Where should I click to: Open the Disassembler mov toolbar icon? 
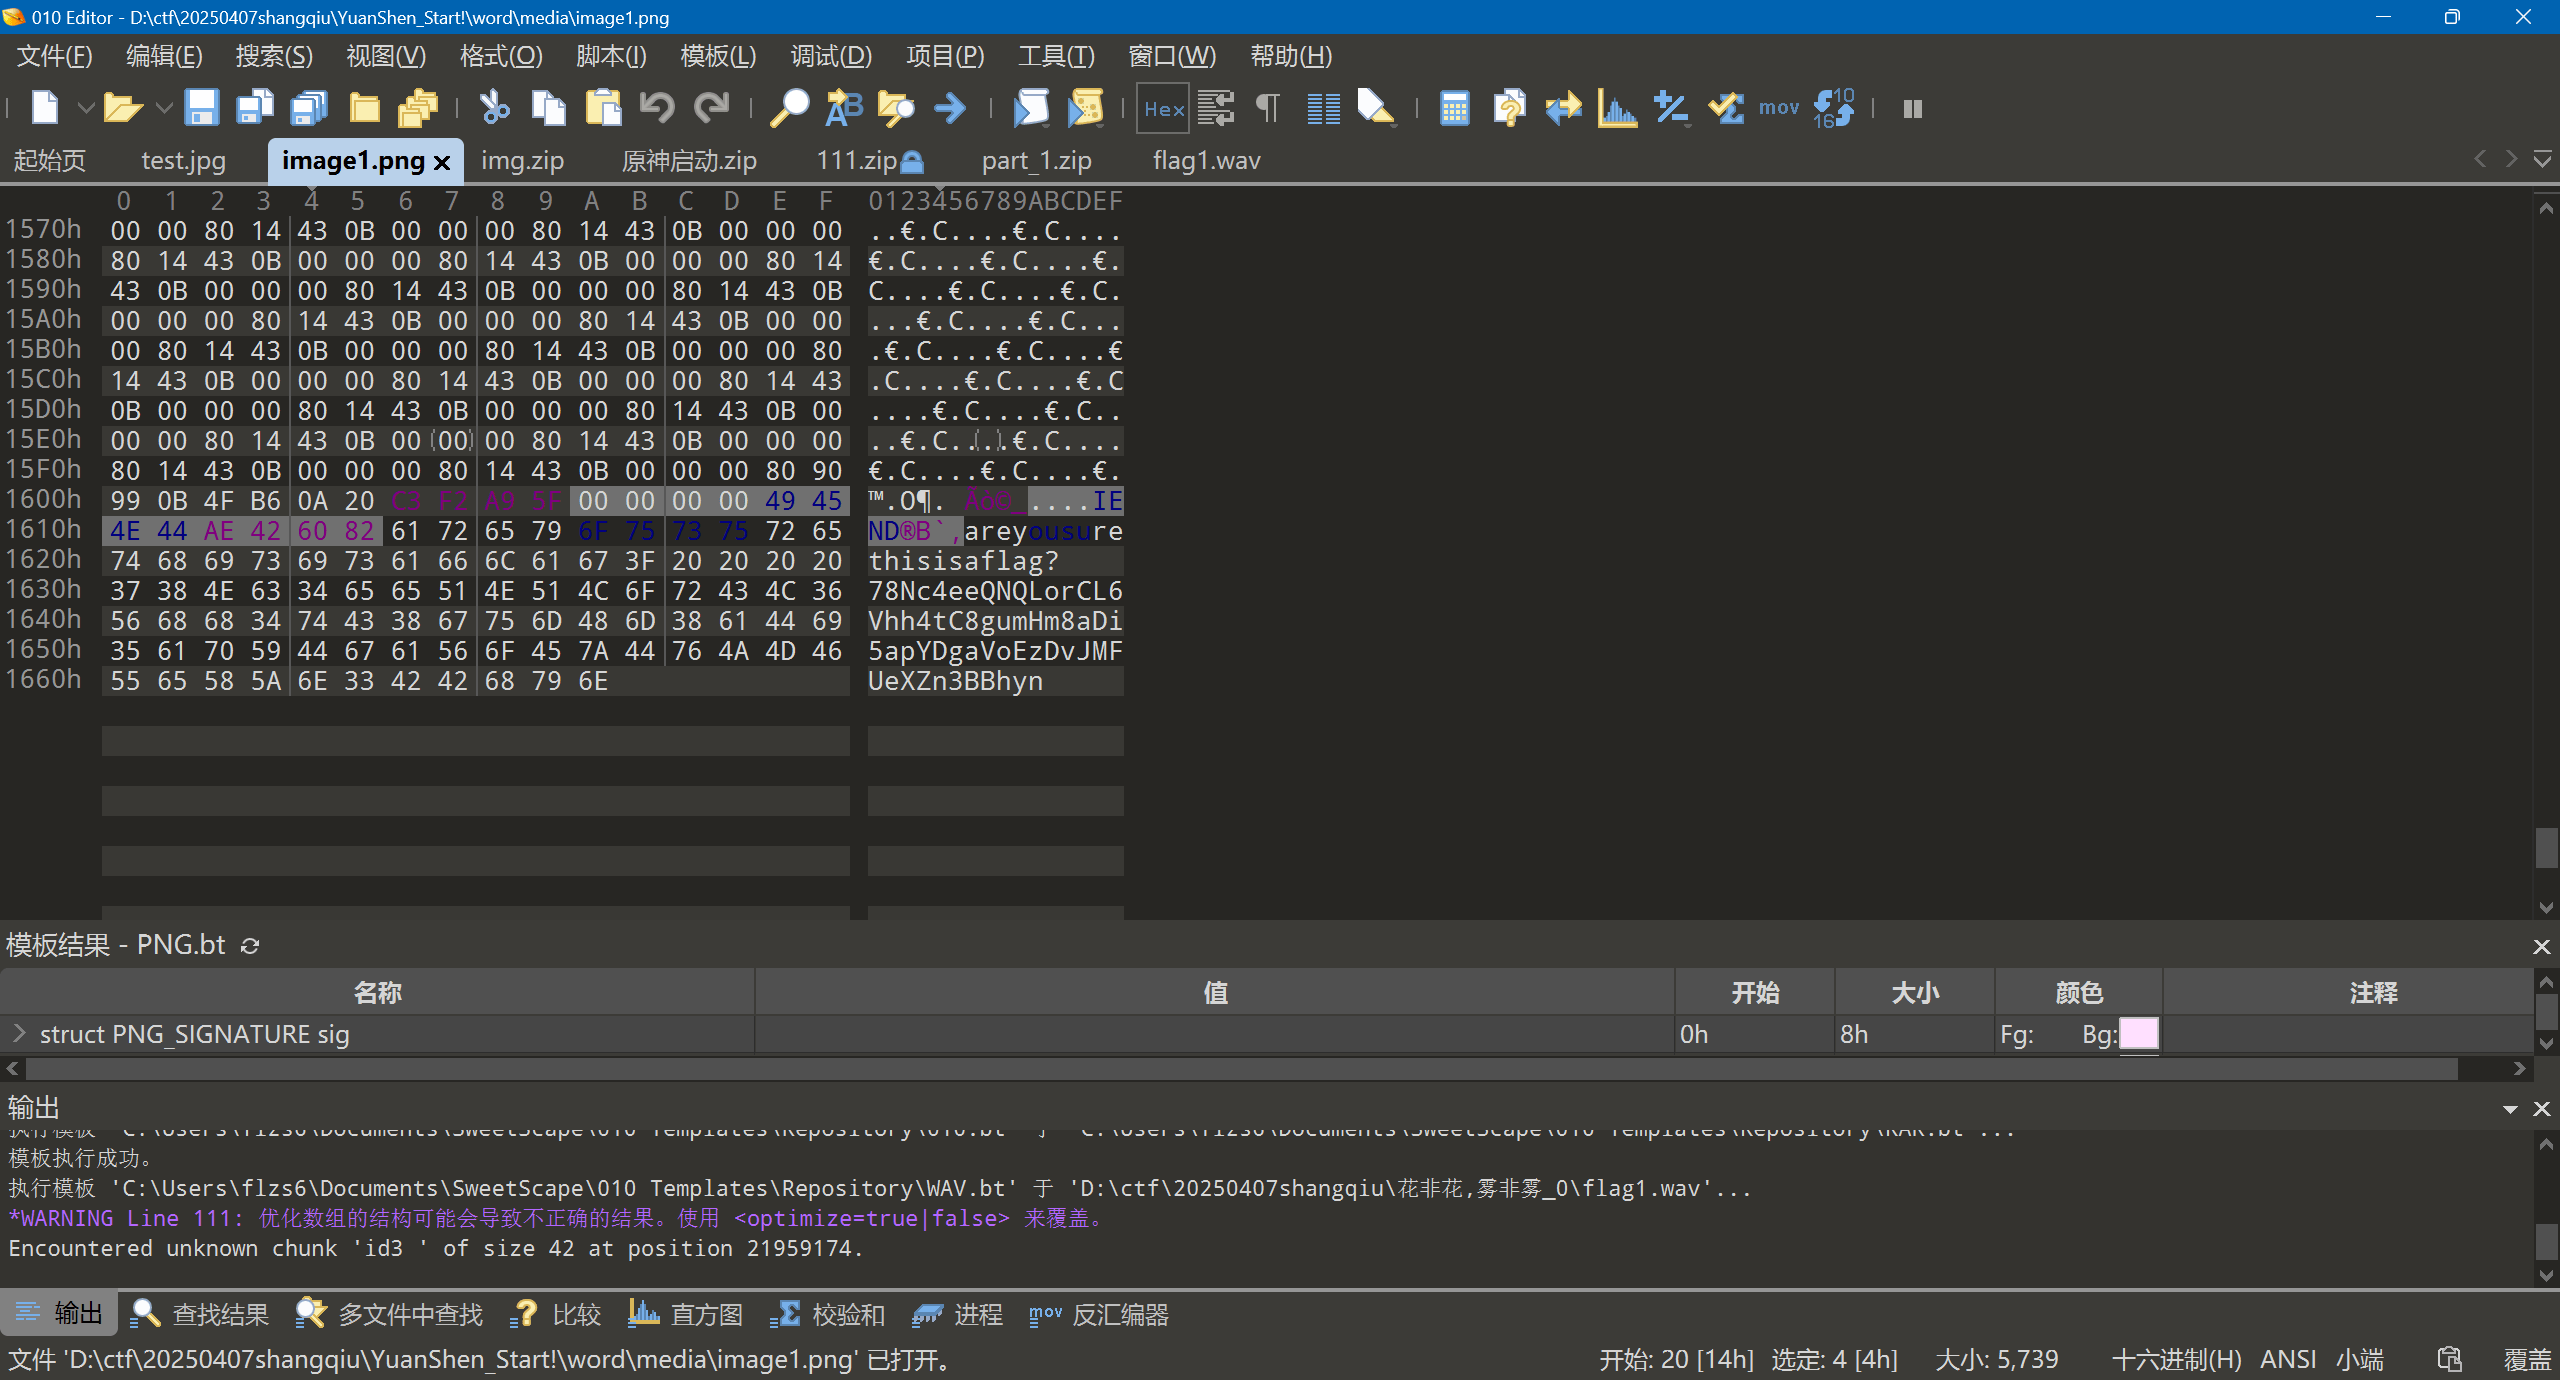(1778, 108)
